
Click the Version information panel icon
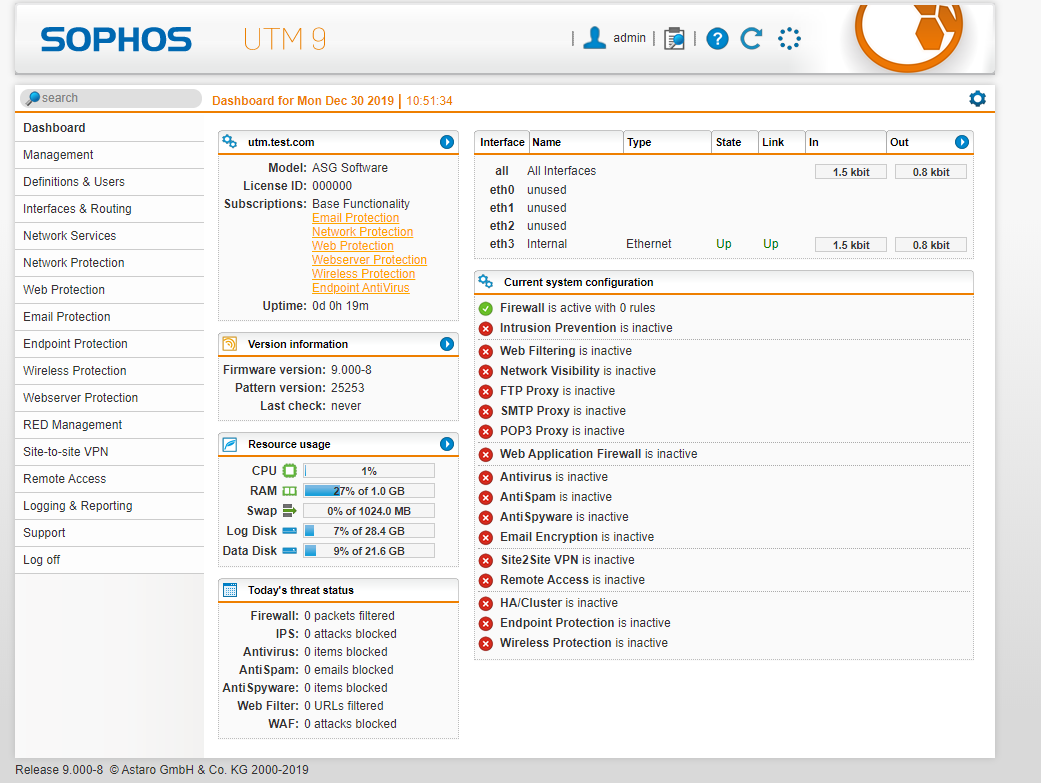pos(230,344)
